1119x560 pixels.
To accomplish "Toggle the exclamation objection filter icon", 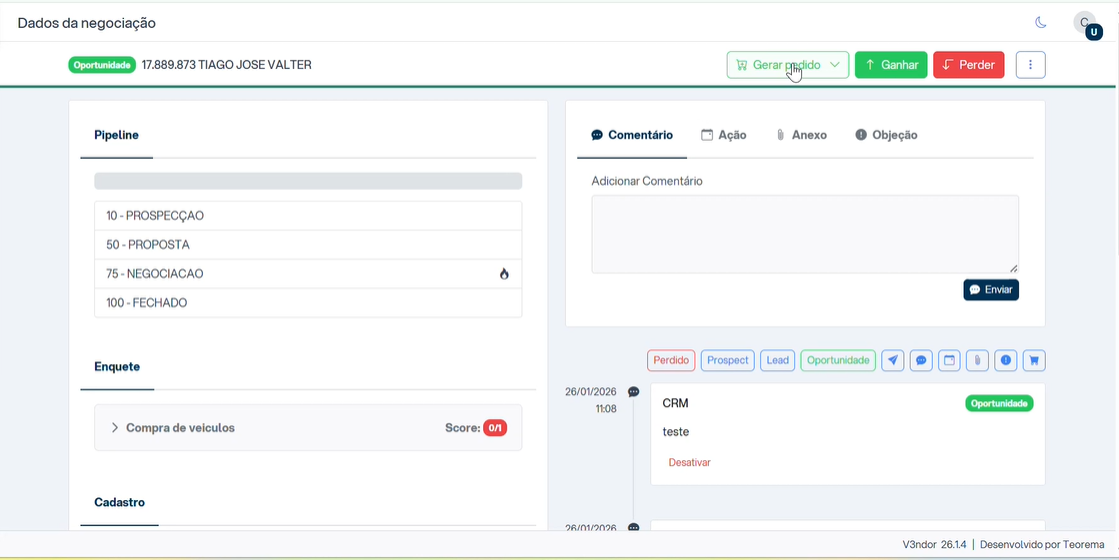I will 1006,360.
